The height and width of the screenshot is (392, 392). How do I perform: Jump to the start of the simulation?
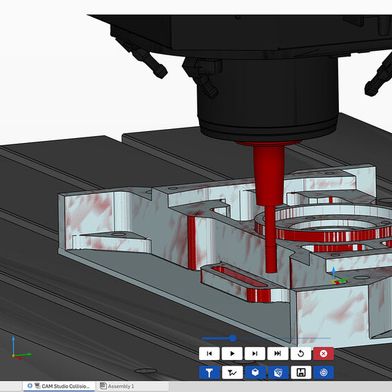[x=209, y=353]
